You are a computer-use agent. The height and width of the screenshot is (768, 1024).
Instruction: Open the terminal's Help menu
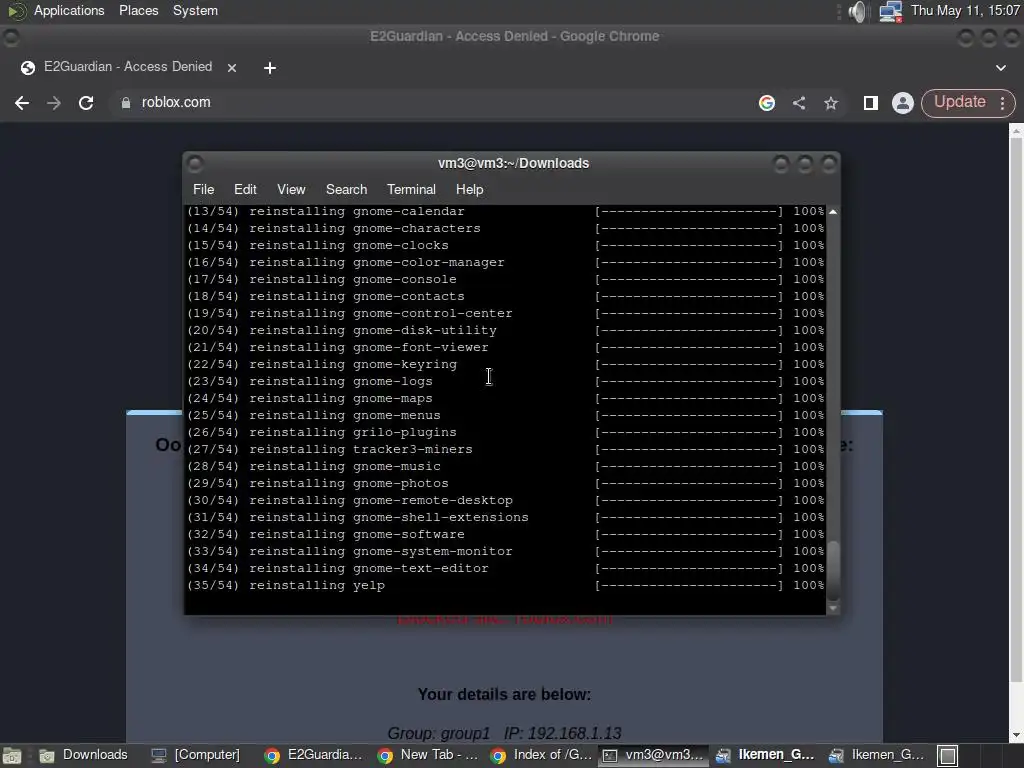tap(470, 189)
